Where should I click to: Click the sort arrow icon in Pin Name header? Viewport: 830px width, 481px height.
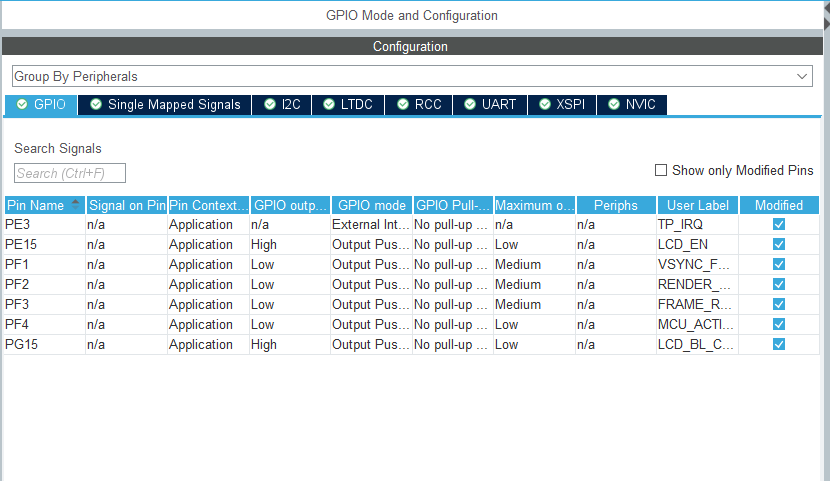pyautogui.click(x=75, y=204)
